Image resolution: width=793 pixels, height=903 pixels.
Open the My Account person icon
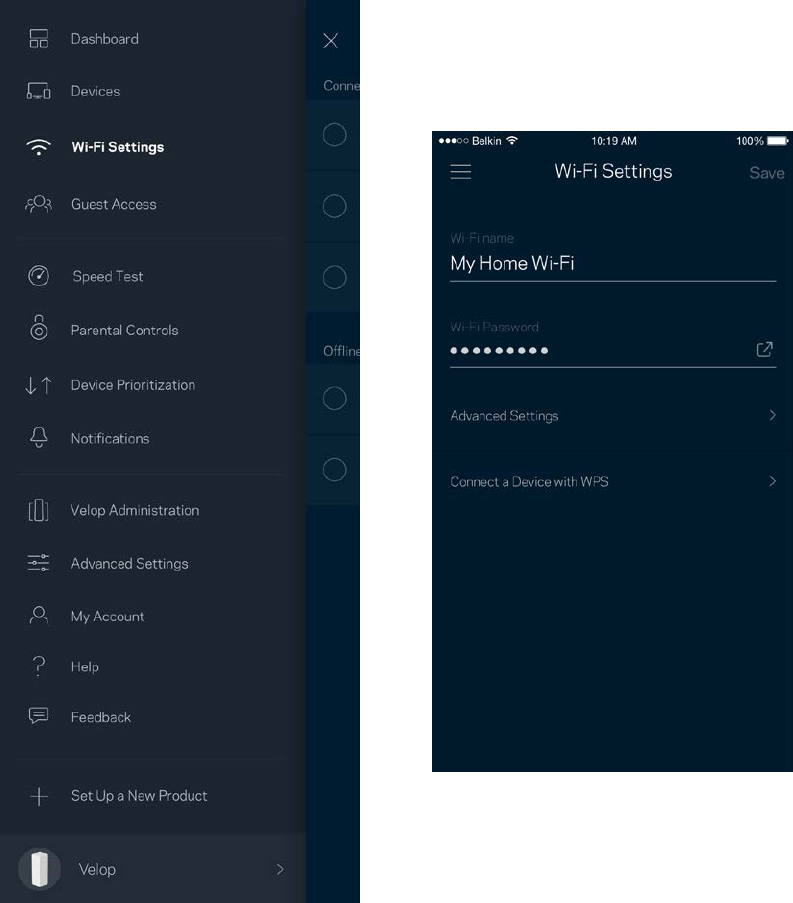pos(39,615)
